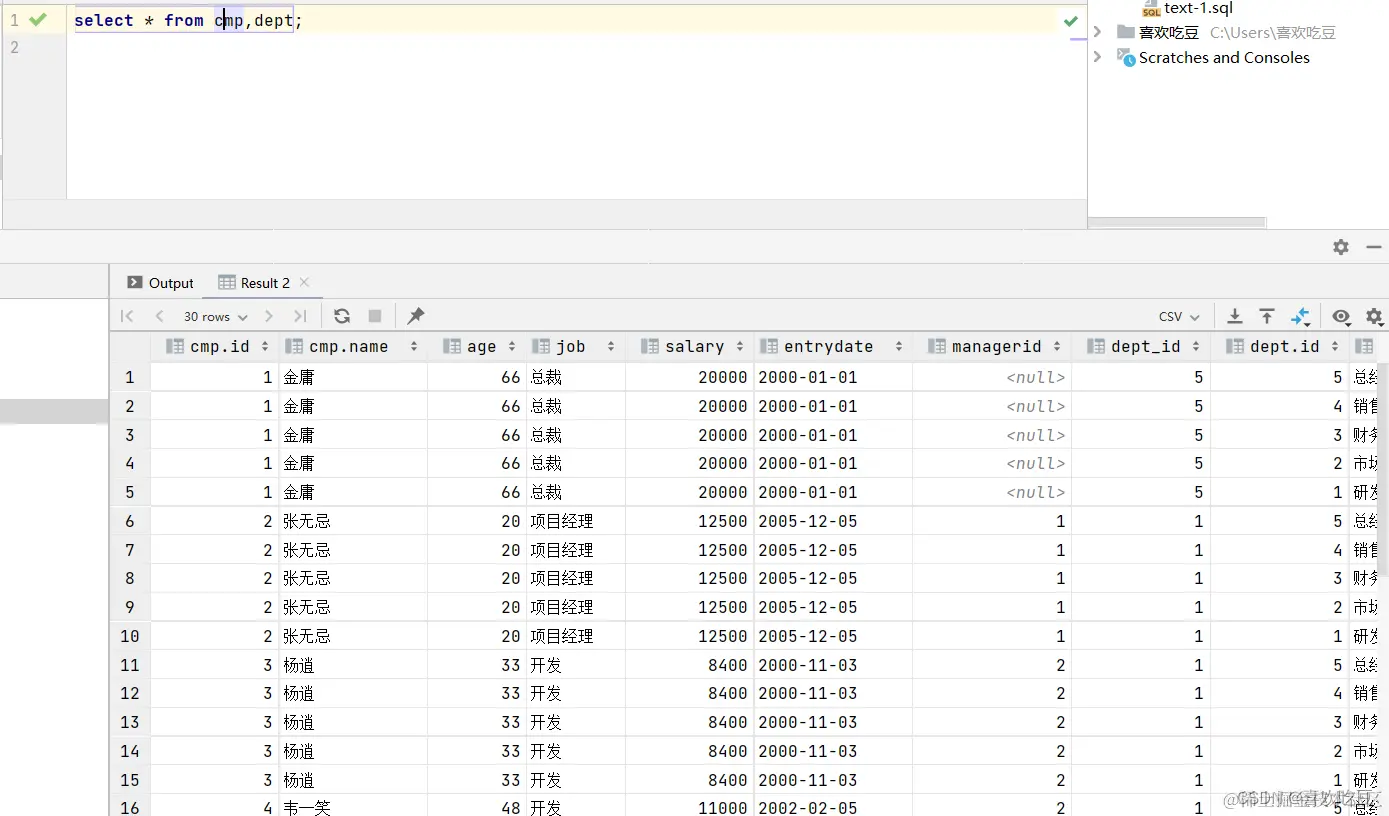Select row number 16 in grid

point(129,806)
